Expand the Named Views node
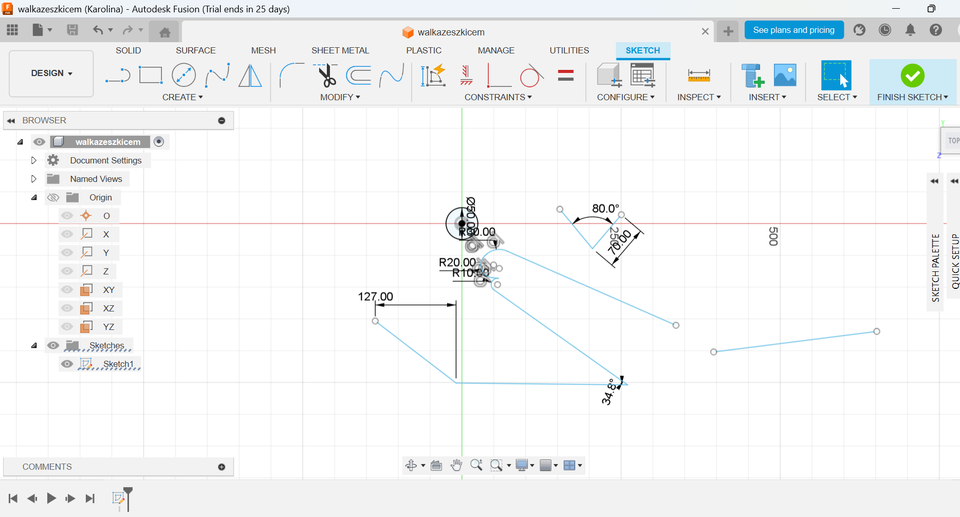 click(x=34, y=179)
